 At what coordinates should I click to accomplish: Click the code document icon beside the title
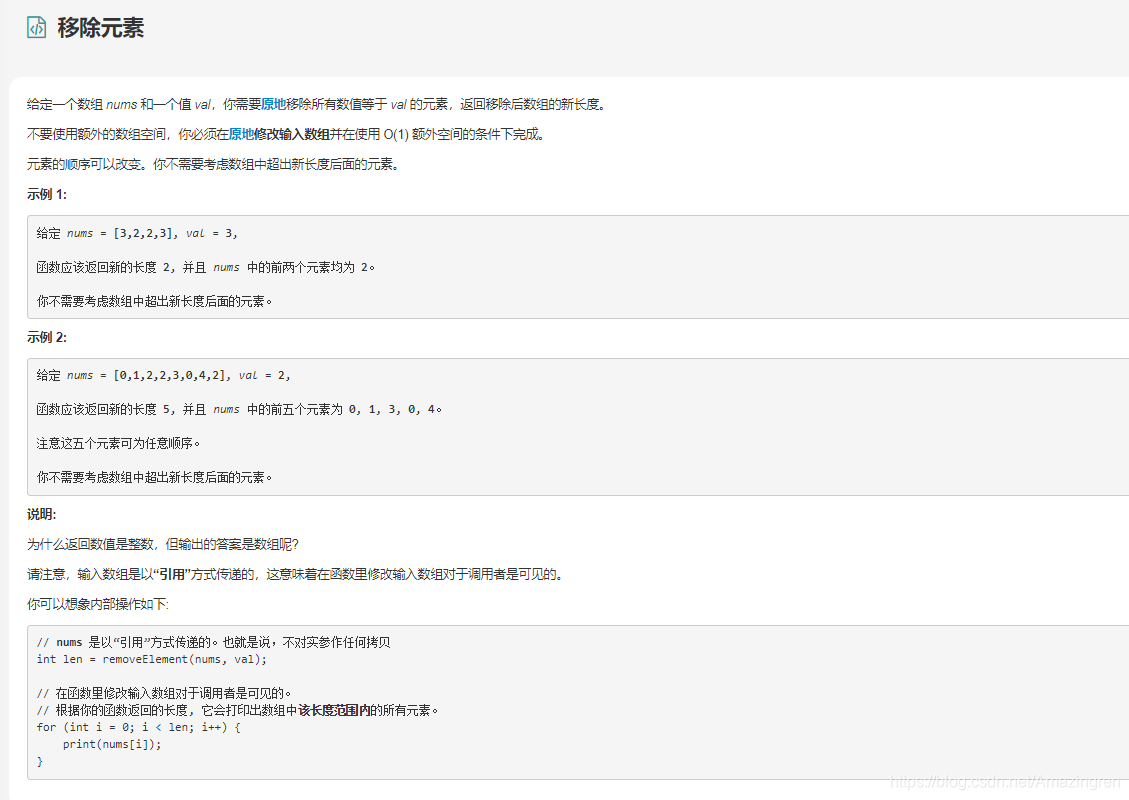(x=36, y=27)
